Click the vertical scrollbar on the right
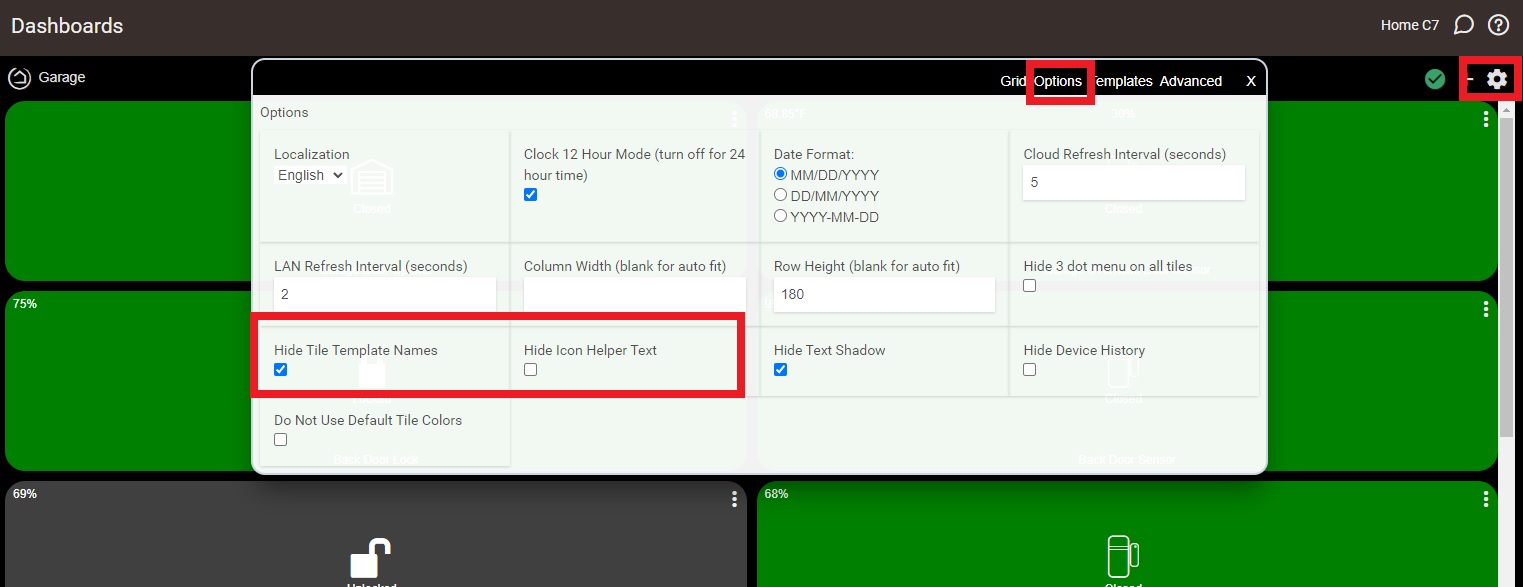The width and height of the screenshot is (1523, 587). coord(1506,280)
